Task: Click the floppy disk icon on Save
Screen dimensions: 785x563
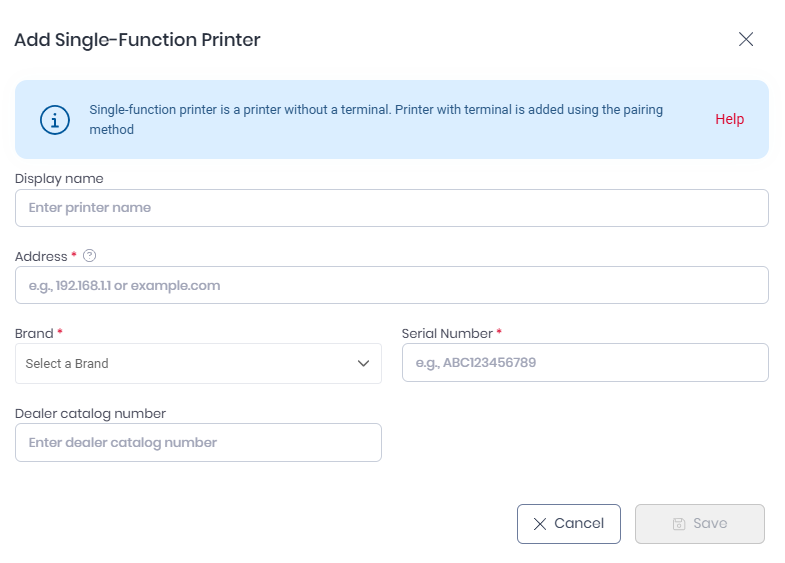Action: click(x=679, y=524)
